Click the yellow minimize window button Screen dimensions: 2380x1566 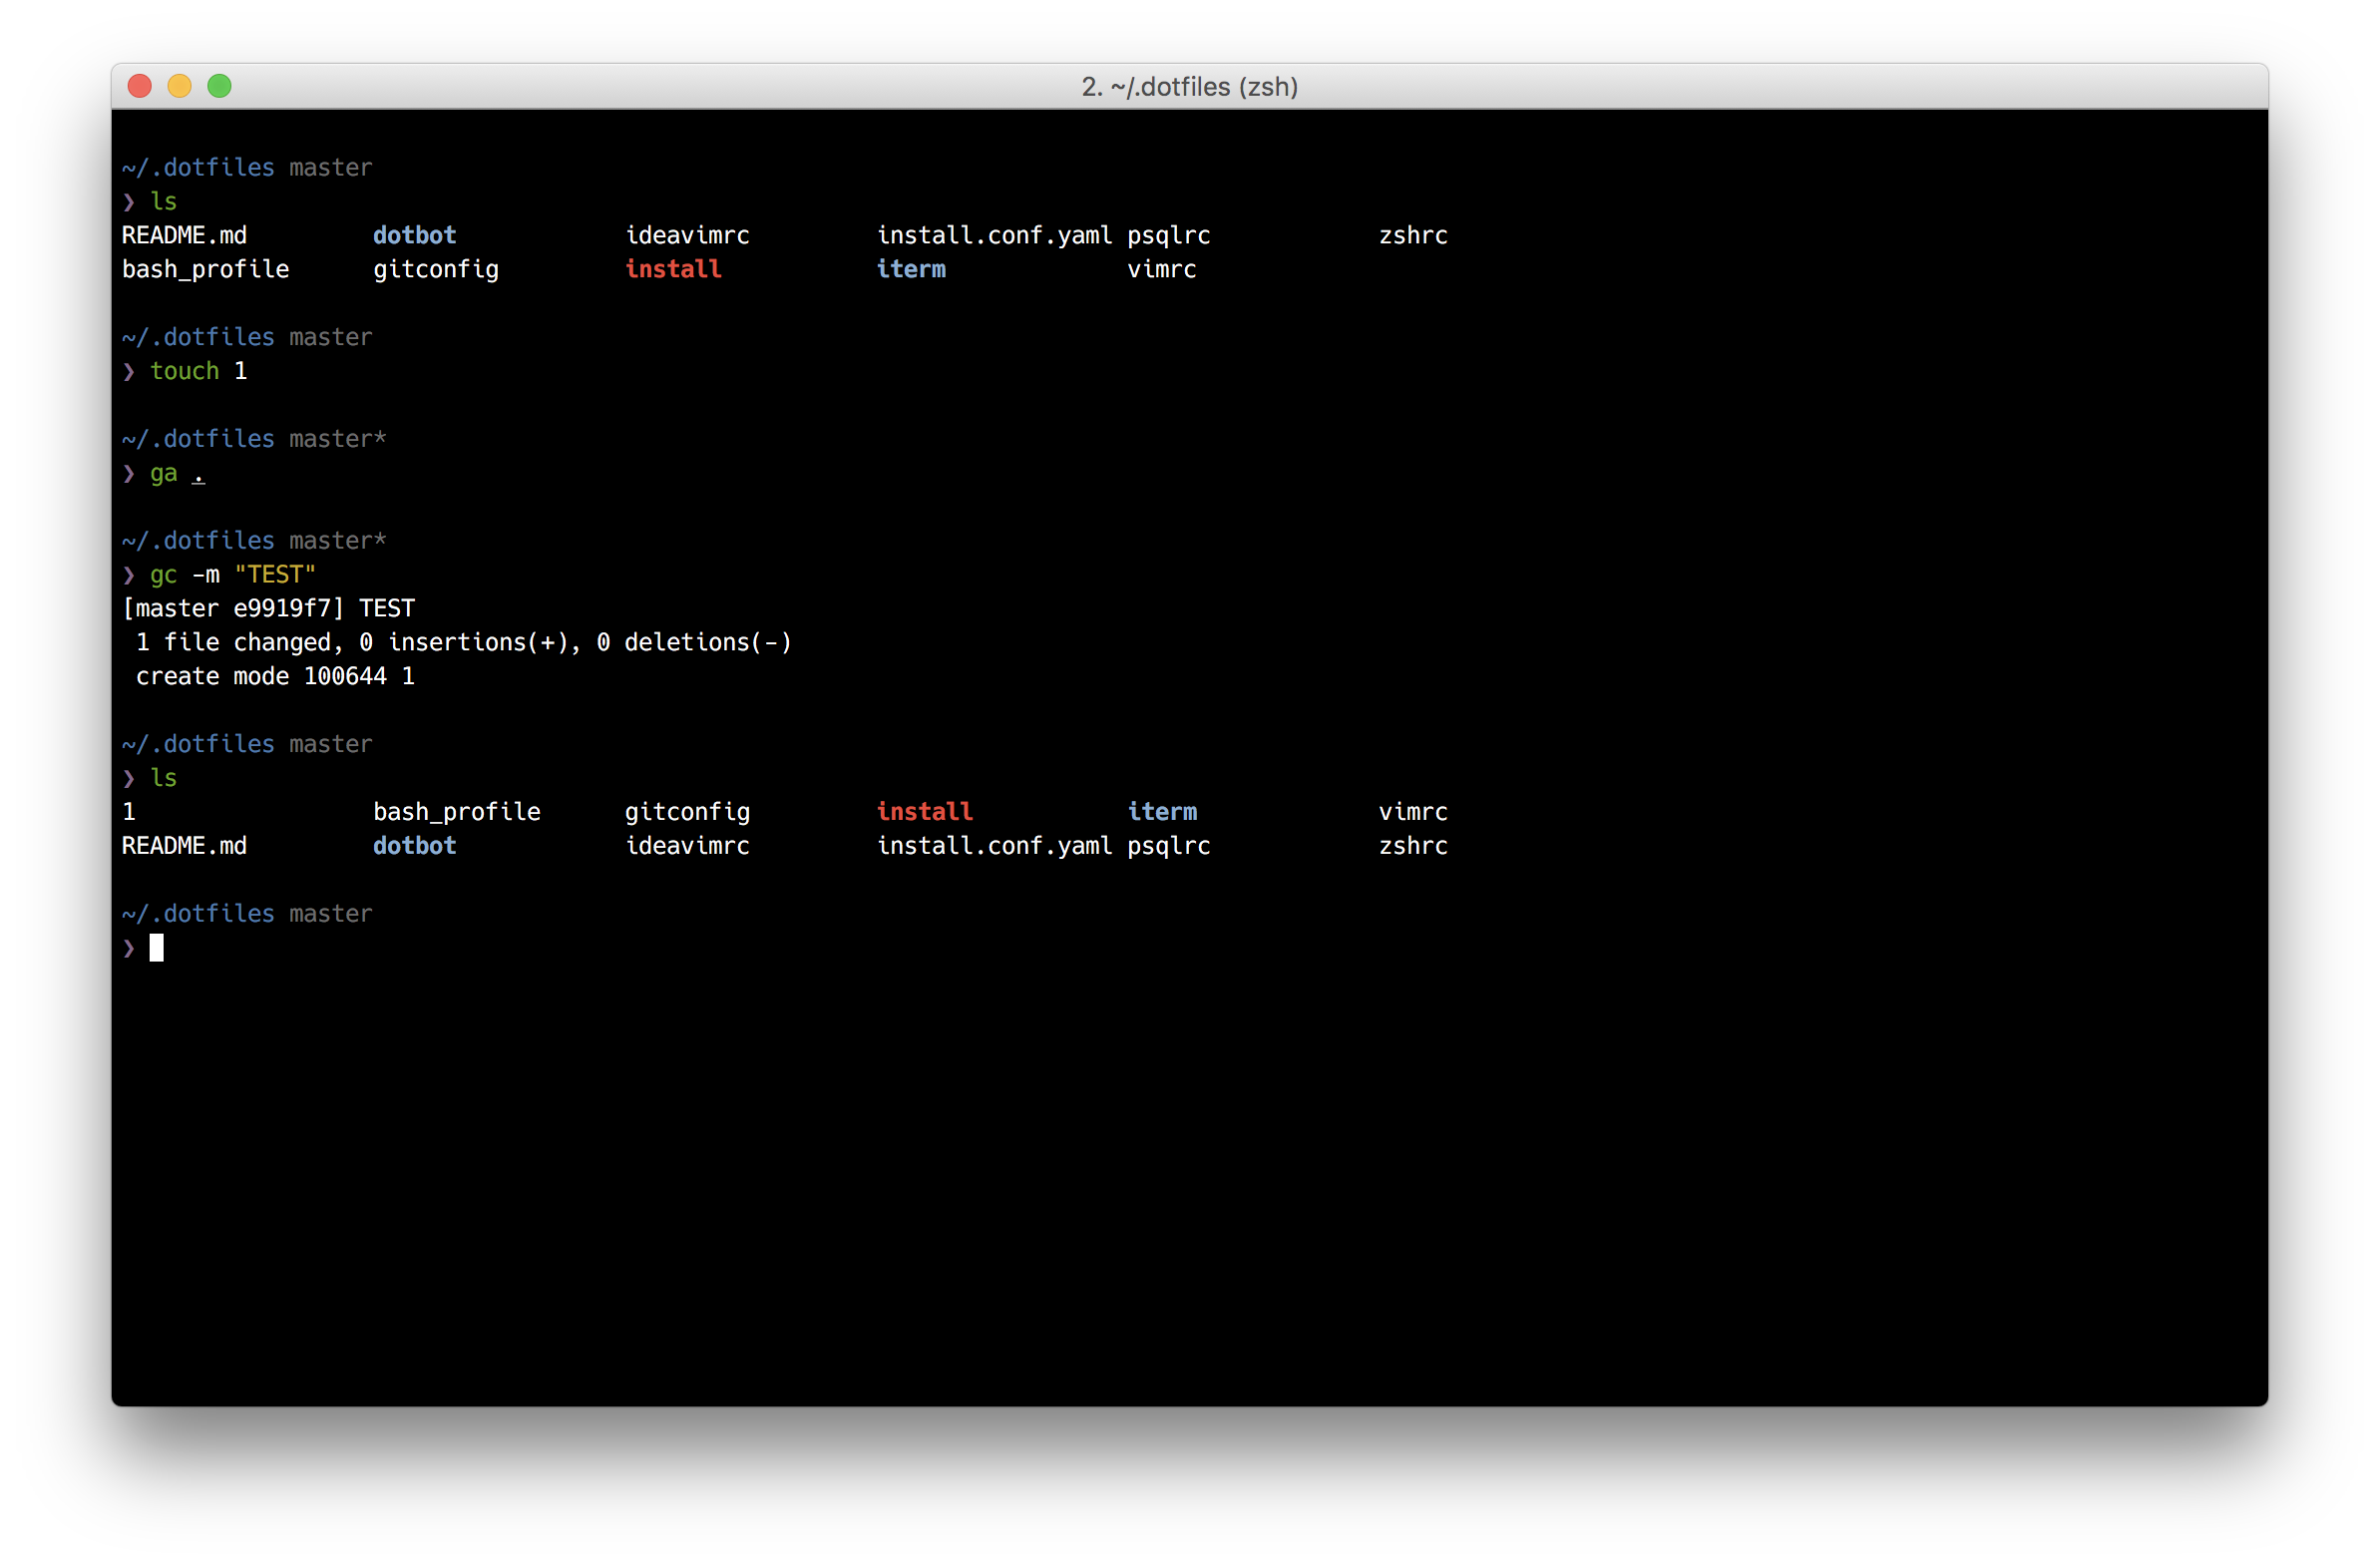(x=180, y=86)
